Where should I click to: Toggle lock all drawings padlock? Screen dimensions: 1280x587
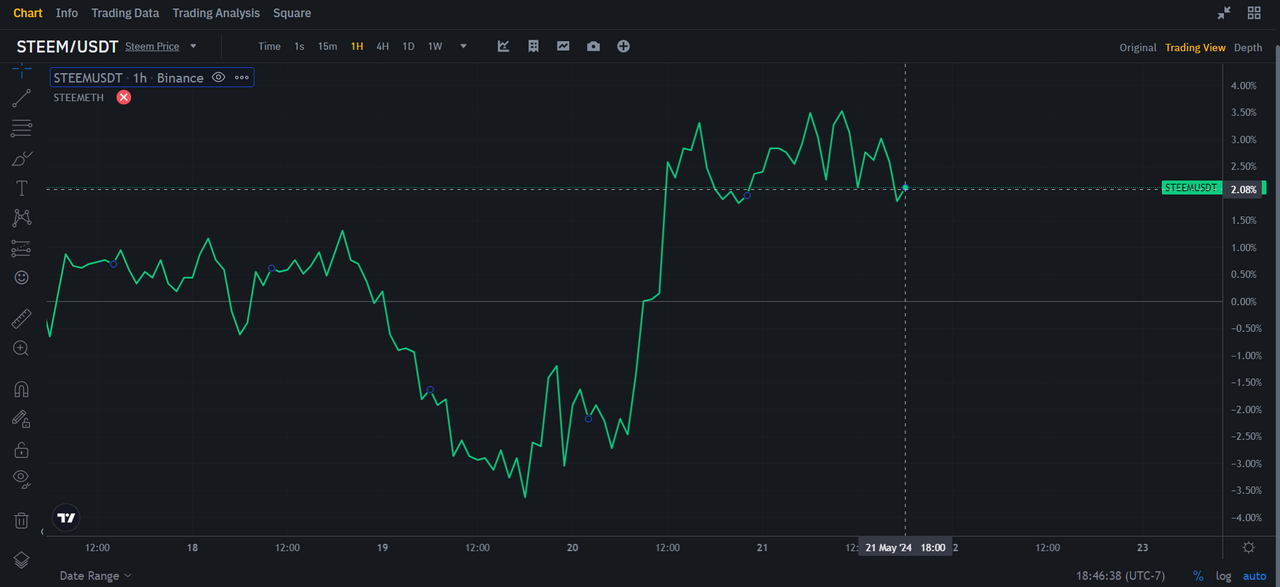[x=21, y=449]
